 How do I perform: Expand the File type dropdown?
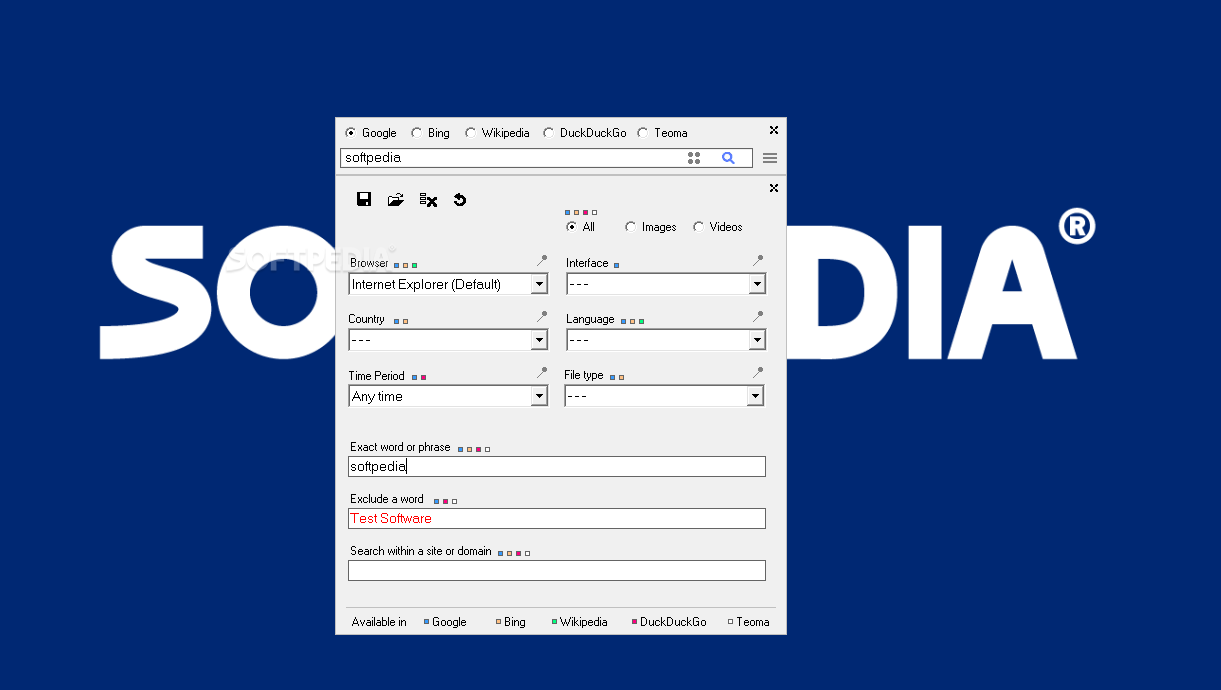(x=755, y=397)
